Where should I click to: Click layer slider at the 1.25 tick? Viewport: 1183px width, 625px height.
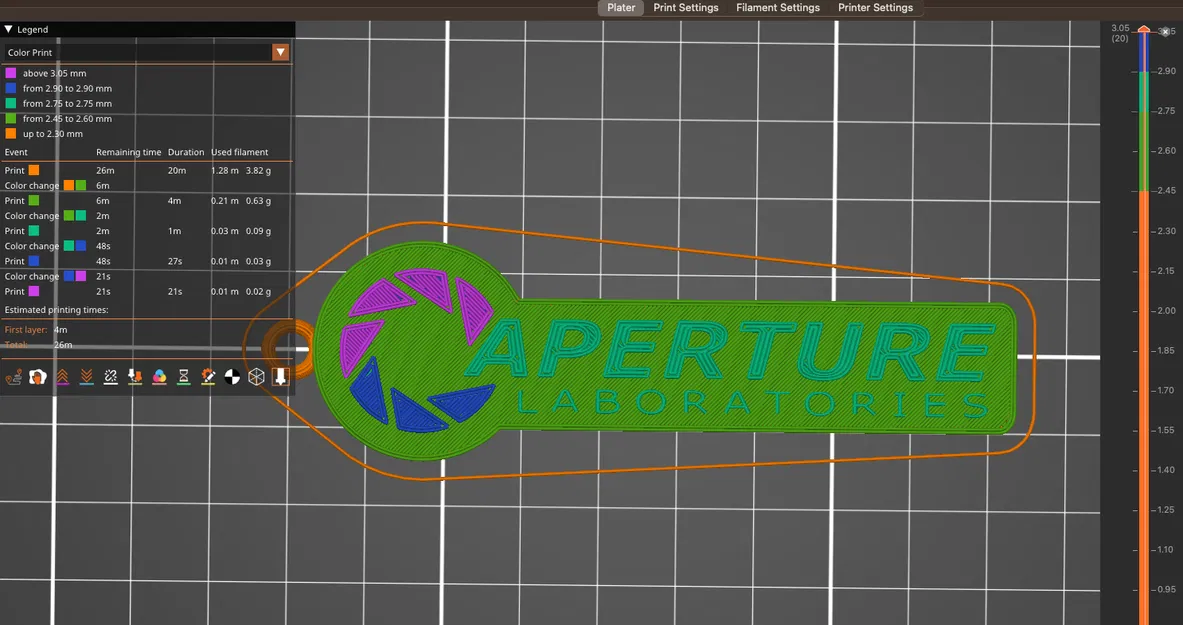(x=1144, y=510)
